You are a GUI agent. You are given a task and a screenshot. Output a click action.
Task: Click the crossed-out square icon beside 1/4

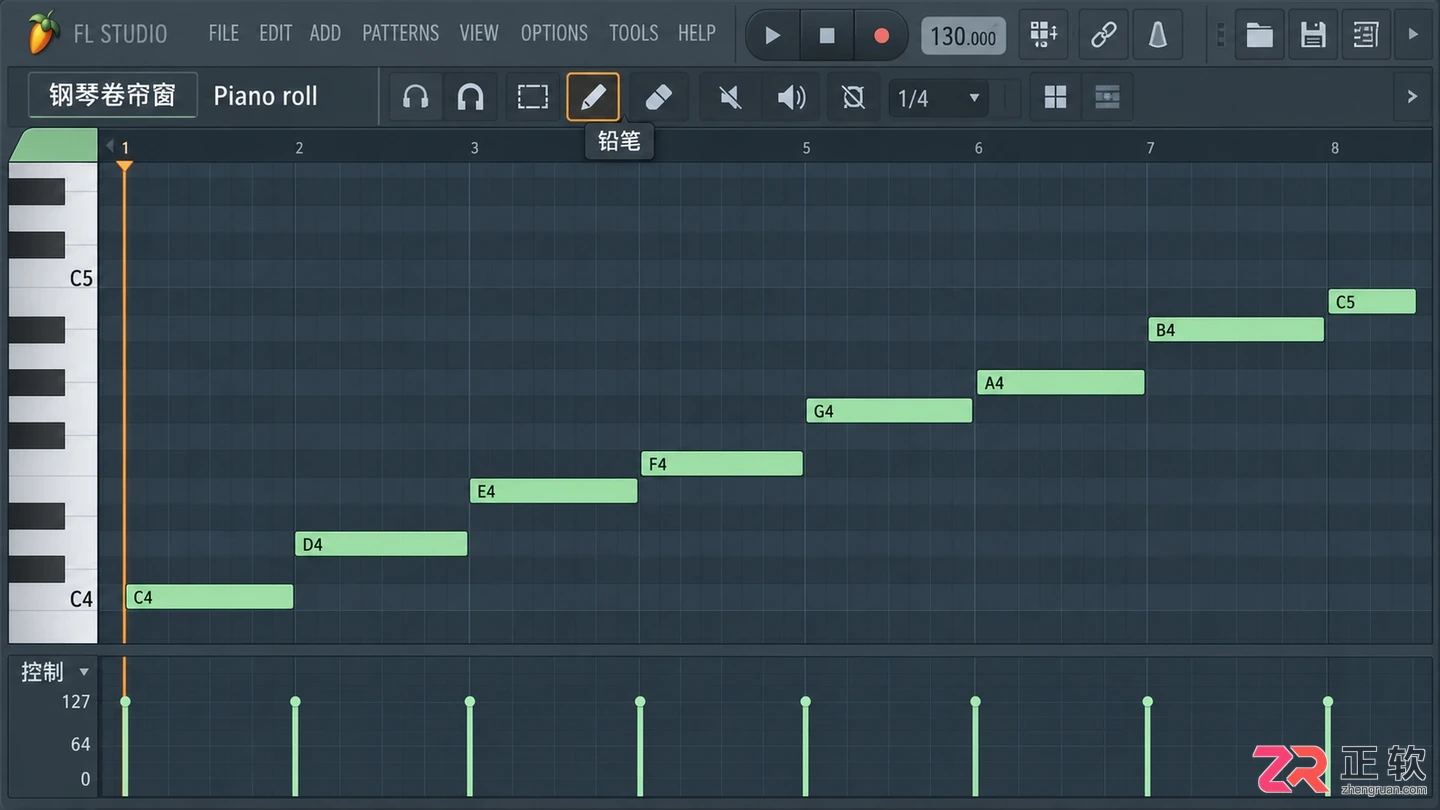[853, 97]
